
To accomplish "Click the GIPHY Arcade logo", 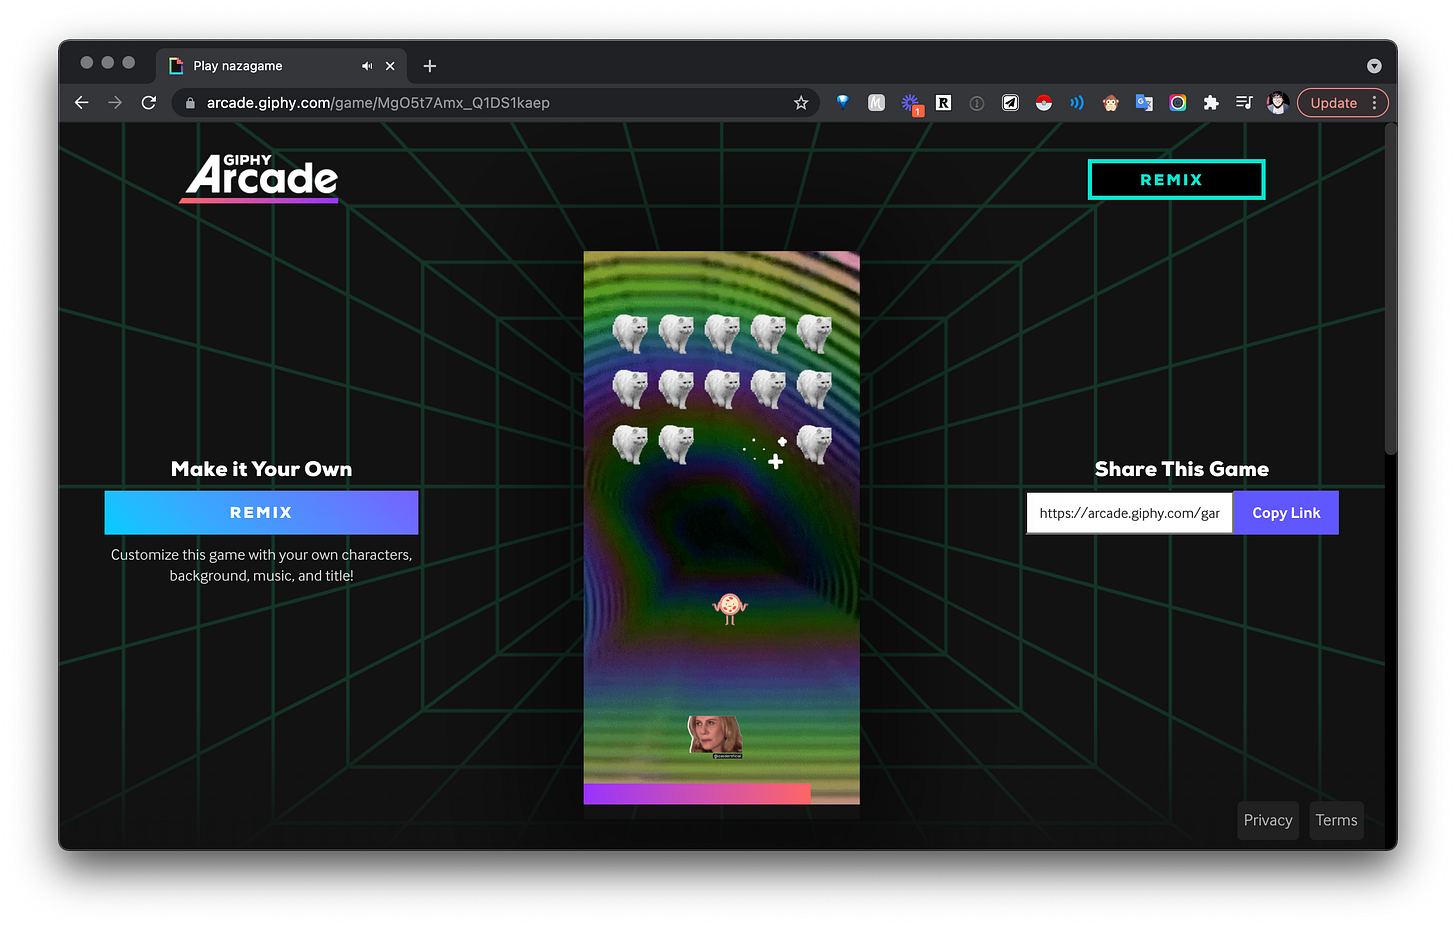I will (x=260, y=178).
